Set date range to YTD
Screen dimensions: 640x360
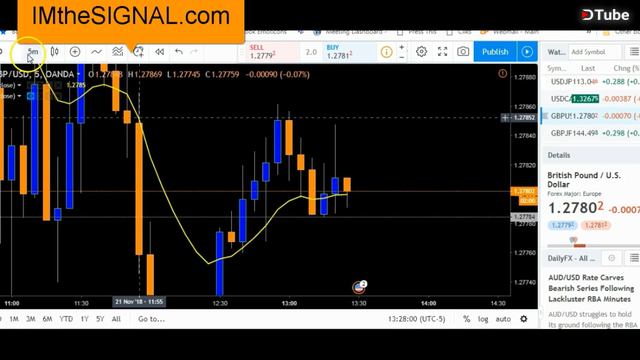(66, 319)
